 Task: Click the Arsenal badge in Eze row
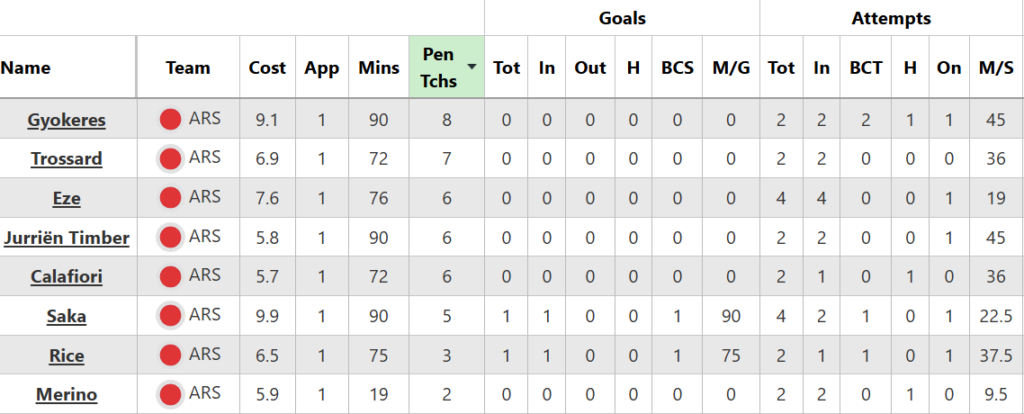point(171,198)
